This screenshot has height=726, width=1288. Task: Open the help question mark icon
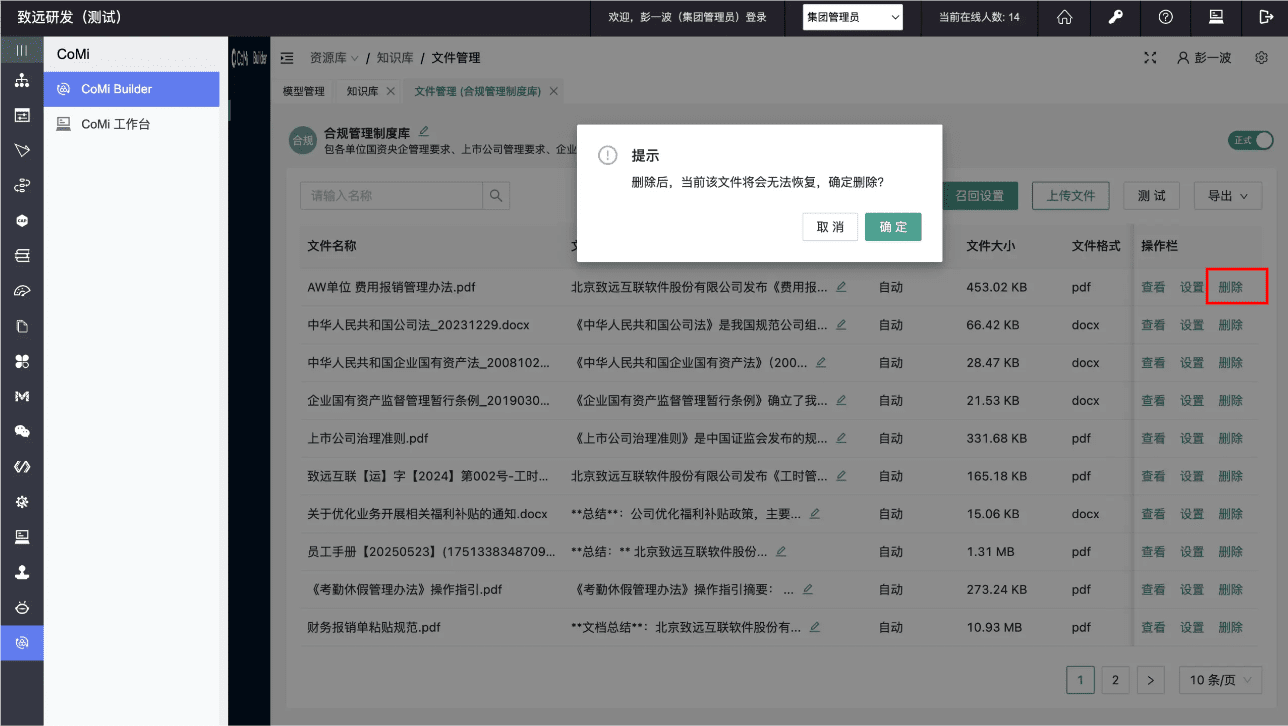tap(1165, 17)
